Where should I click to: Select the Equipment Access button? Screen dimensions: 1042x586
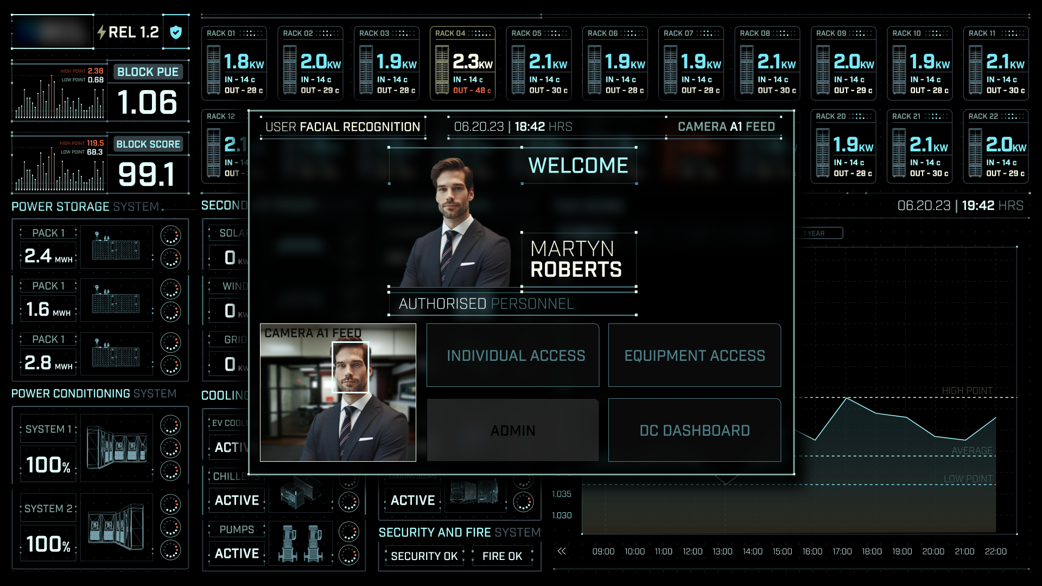[694, 355]
